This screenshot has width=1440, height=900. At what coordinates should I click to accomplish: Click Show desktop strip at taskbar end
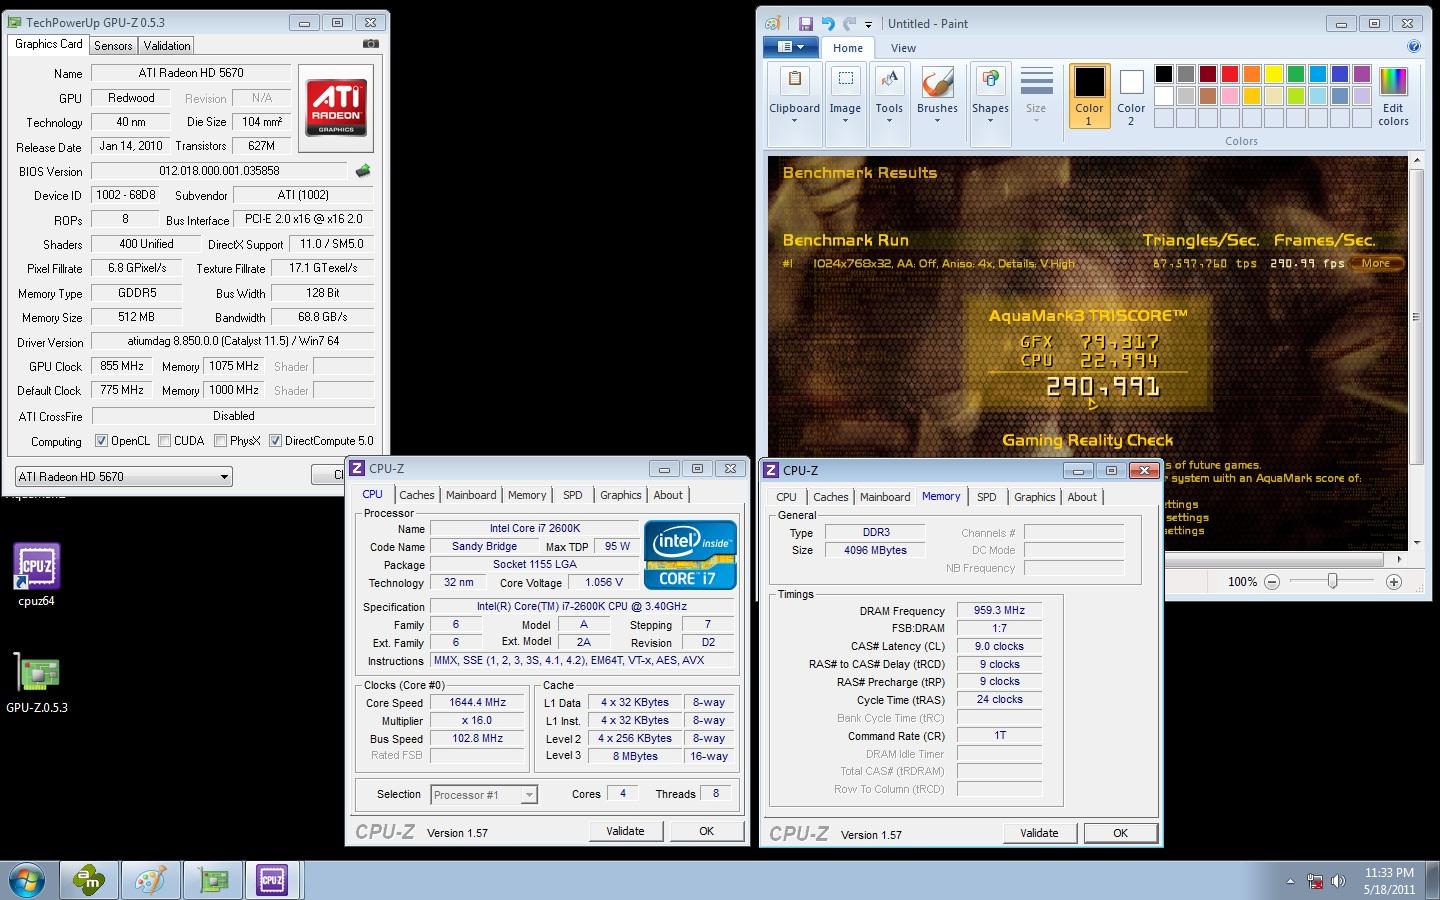pyautogui.click(x=1432, y=881)
